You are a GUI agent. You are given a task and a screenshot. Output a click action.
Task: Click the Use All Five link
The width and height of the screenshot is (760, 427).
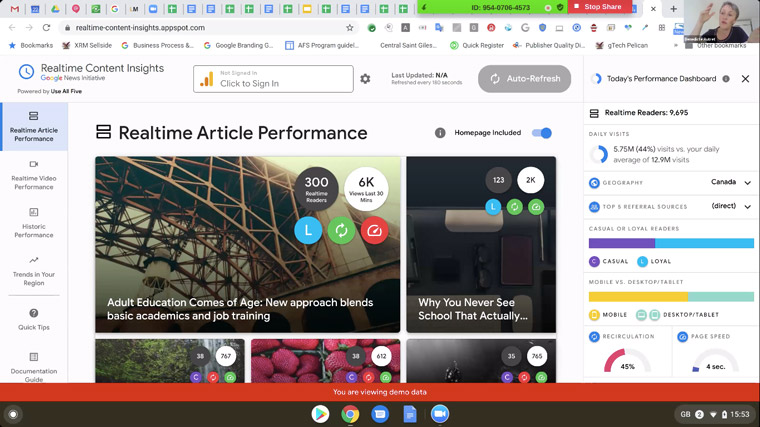66,91
